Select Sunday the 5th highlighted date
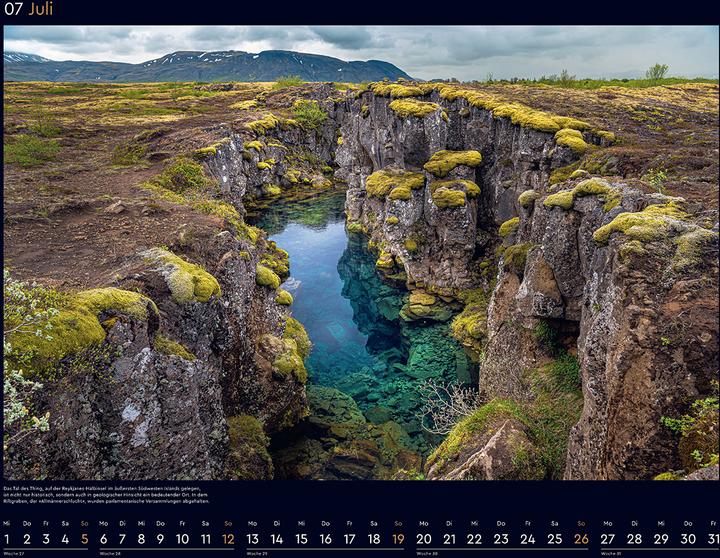The height and width of the screenshot is (558, 720). click(84, 538)
